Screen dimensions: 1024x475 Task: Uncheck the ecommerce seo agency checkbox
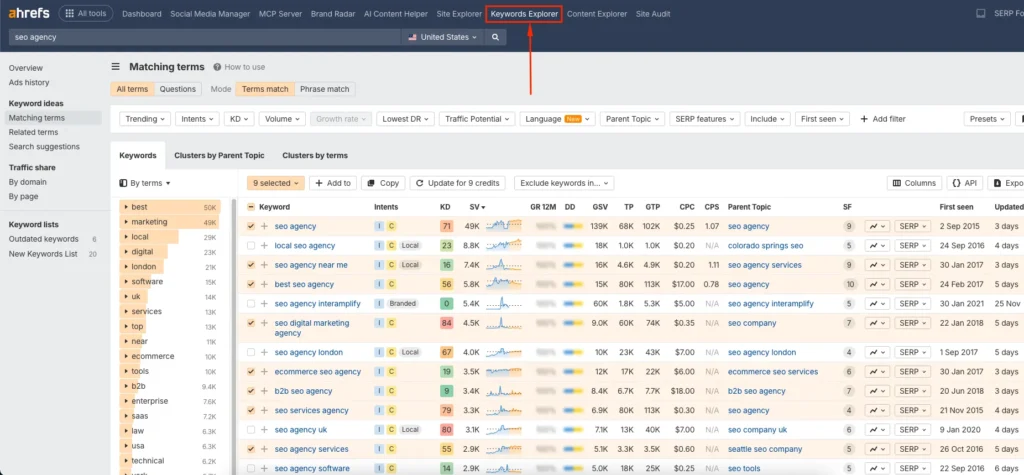pos(251,372)
